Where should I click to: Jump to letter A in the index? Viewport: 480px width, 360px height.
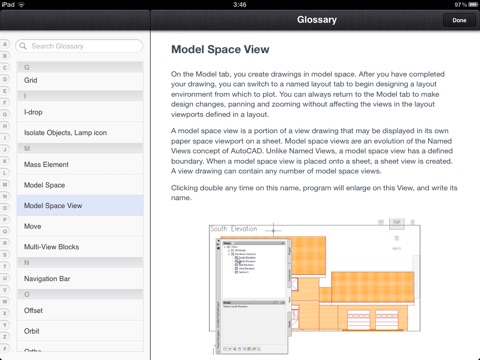[5, 44]
